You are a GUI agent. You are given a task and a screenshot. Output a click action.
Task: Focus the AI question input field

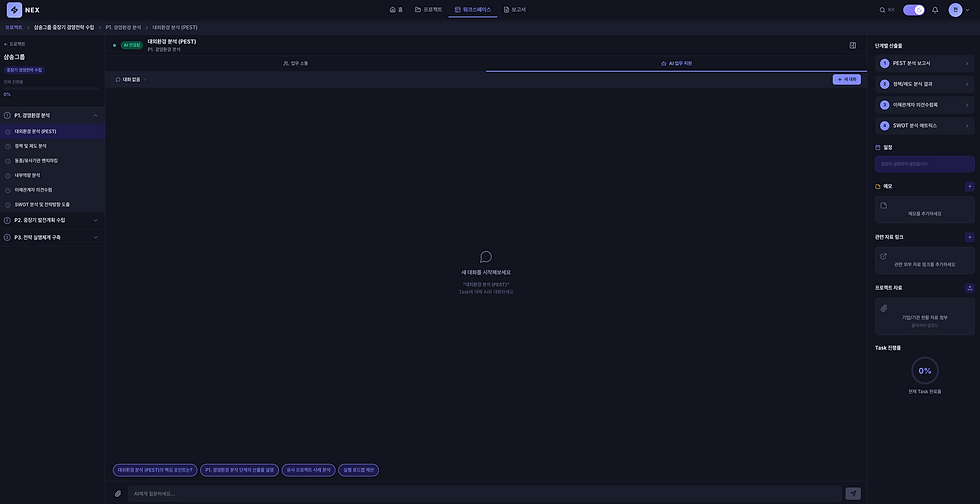coord(485,493)
